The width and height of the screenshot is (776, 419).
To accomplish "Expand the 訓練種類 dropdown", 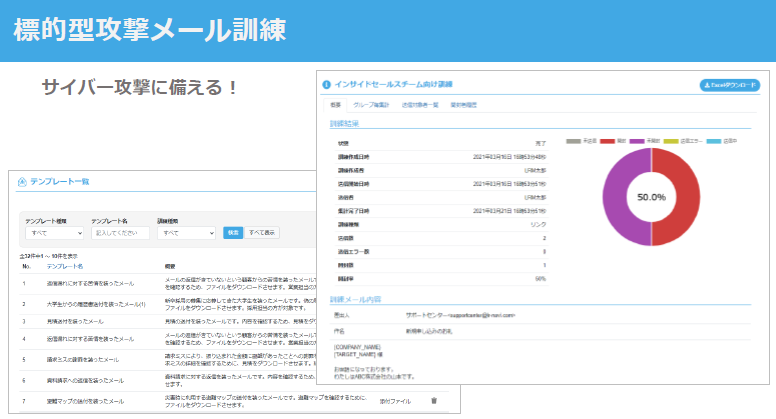I will tap(185, 233).
